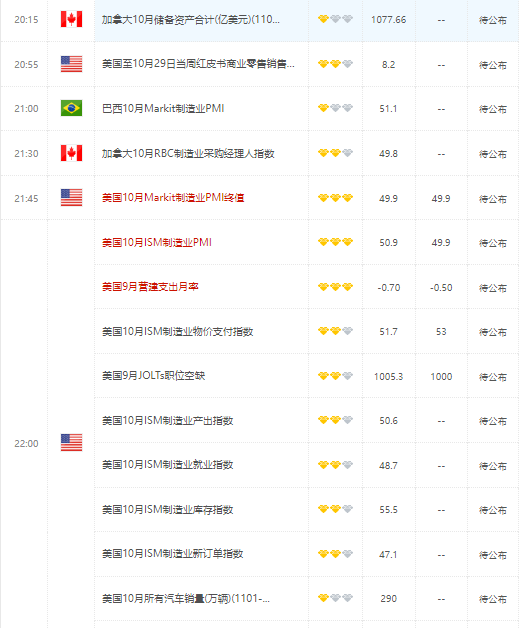519x628 pixels.
Task: Click previous value 51.7
Action: pos(388,332)
